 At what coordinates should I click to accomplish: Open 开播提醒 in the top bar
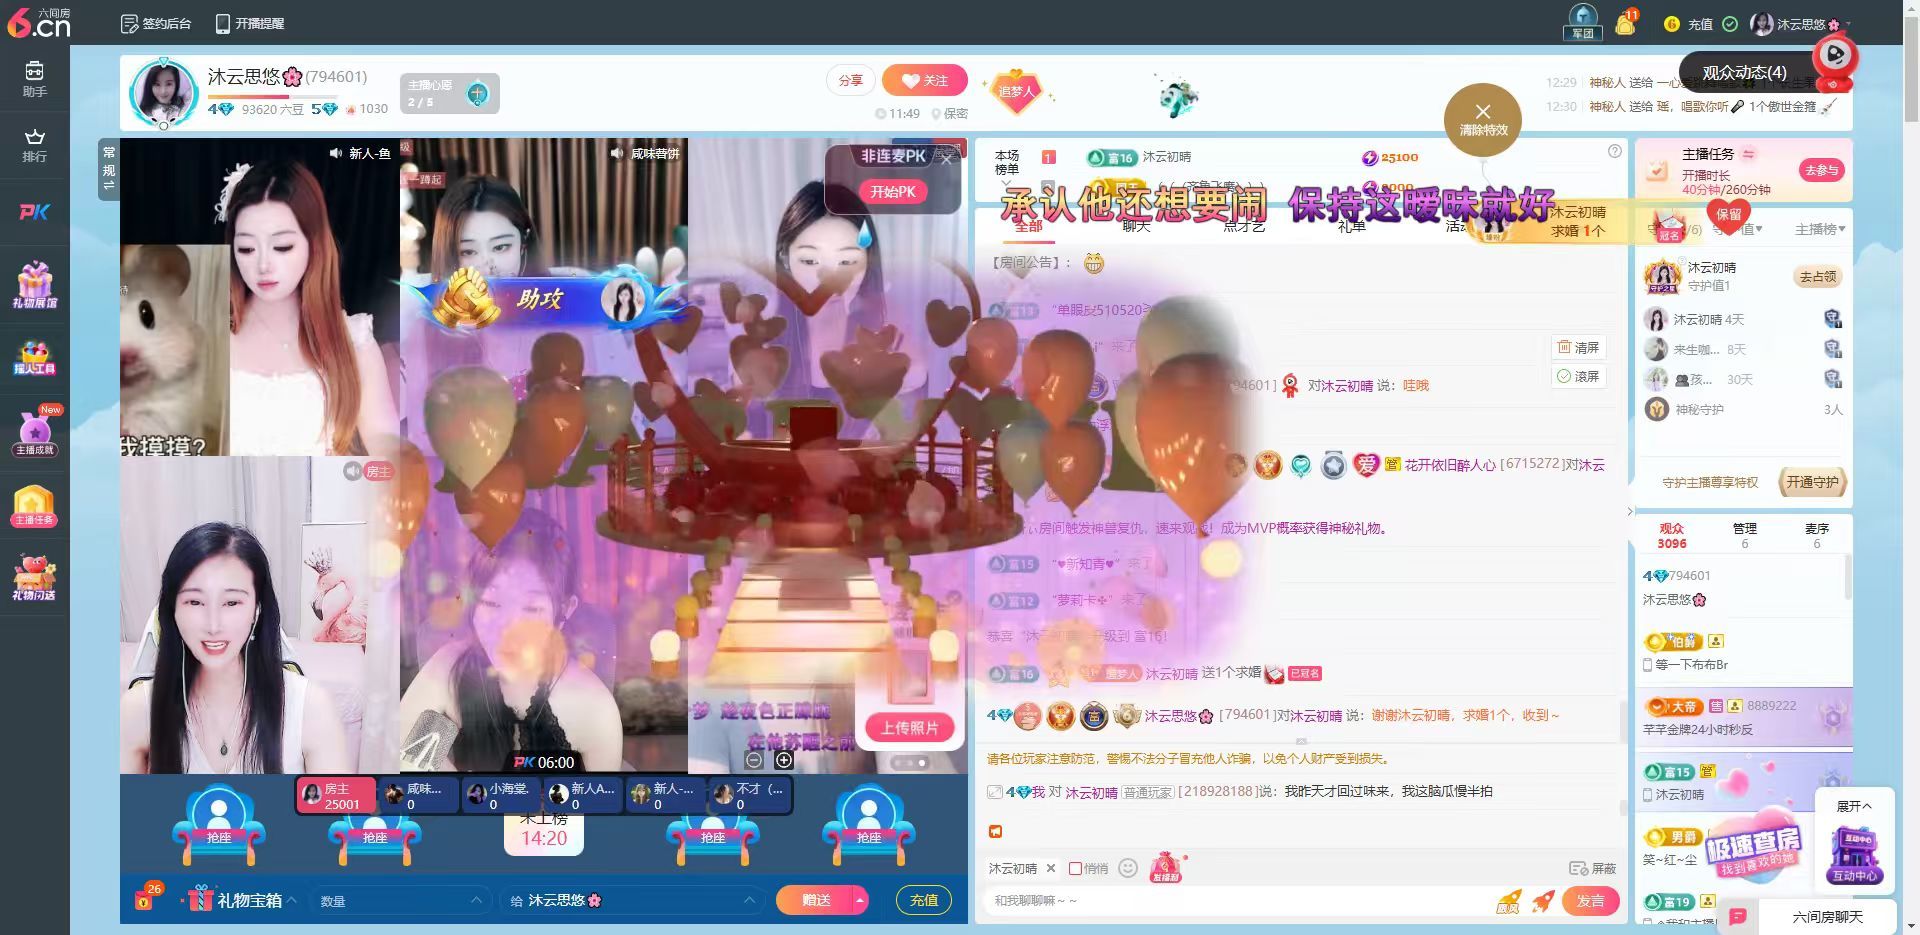[250, 23]
